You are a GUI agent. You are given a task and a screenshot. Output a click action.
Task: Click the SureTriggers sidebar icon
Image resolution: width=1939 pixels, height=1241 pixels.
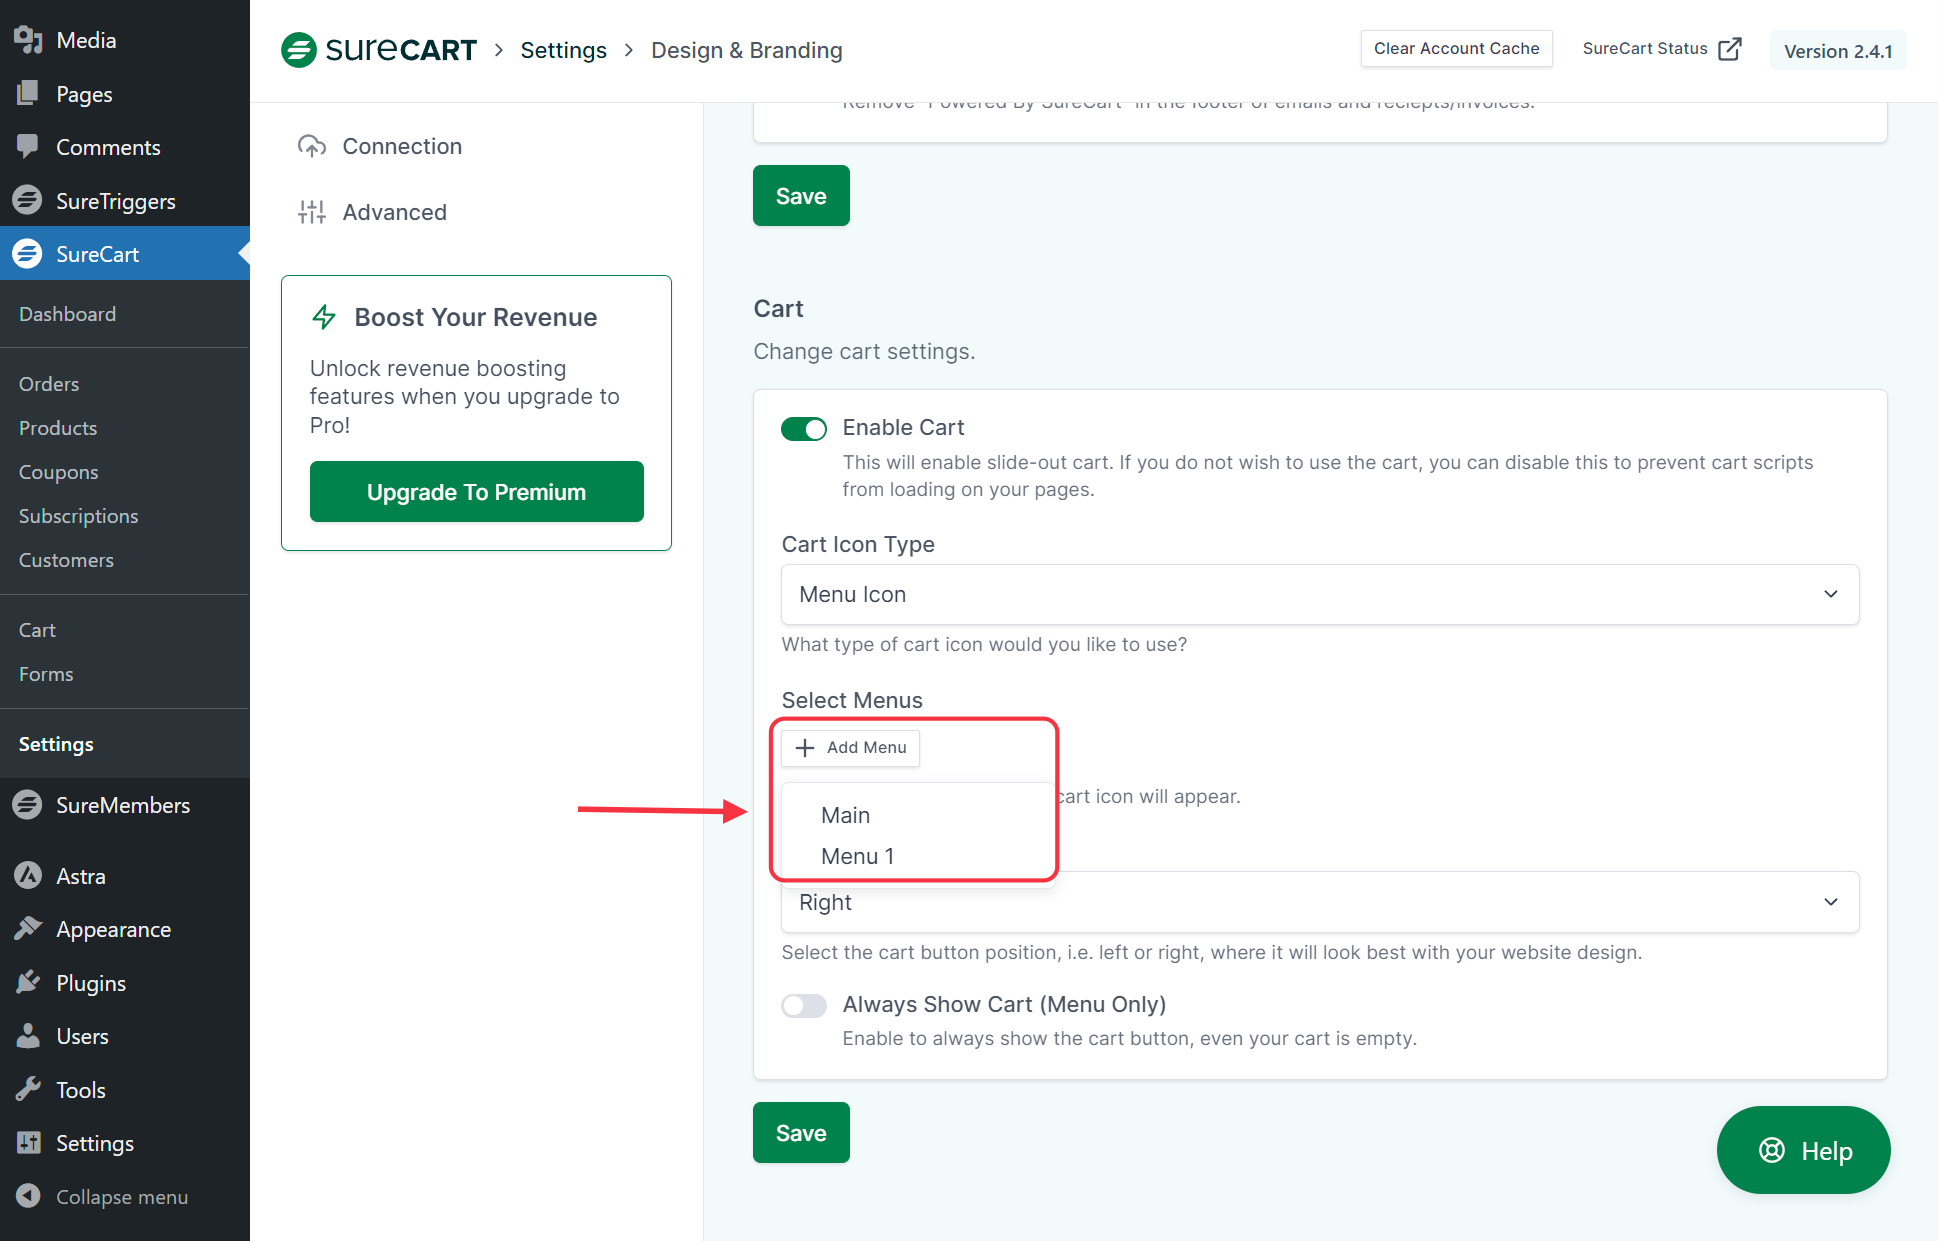coord(28,201)
